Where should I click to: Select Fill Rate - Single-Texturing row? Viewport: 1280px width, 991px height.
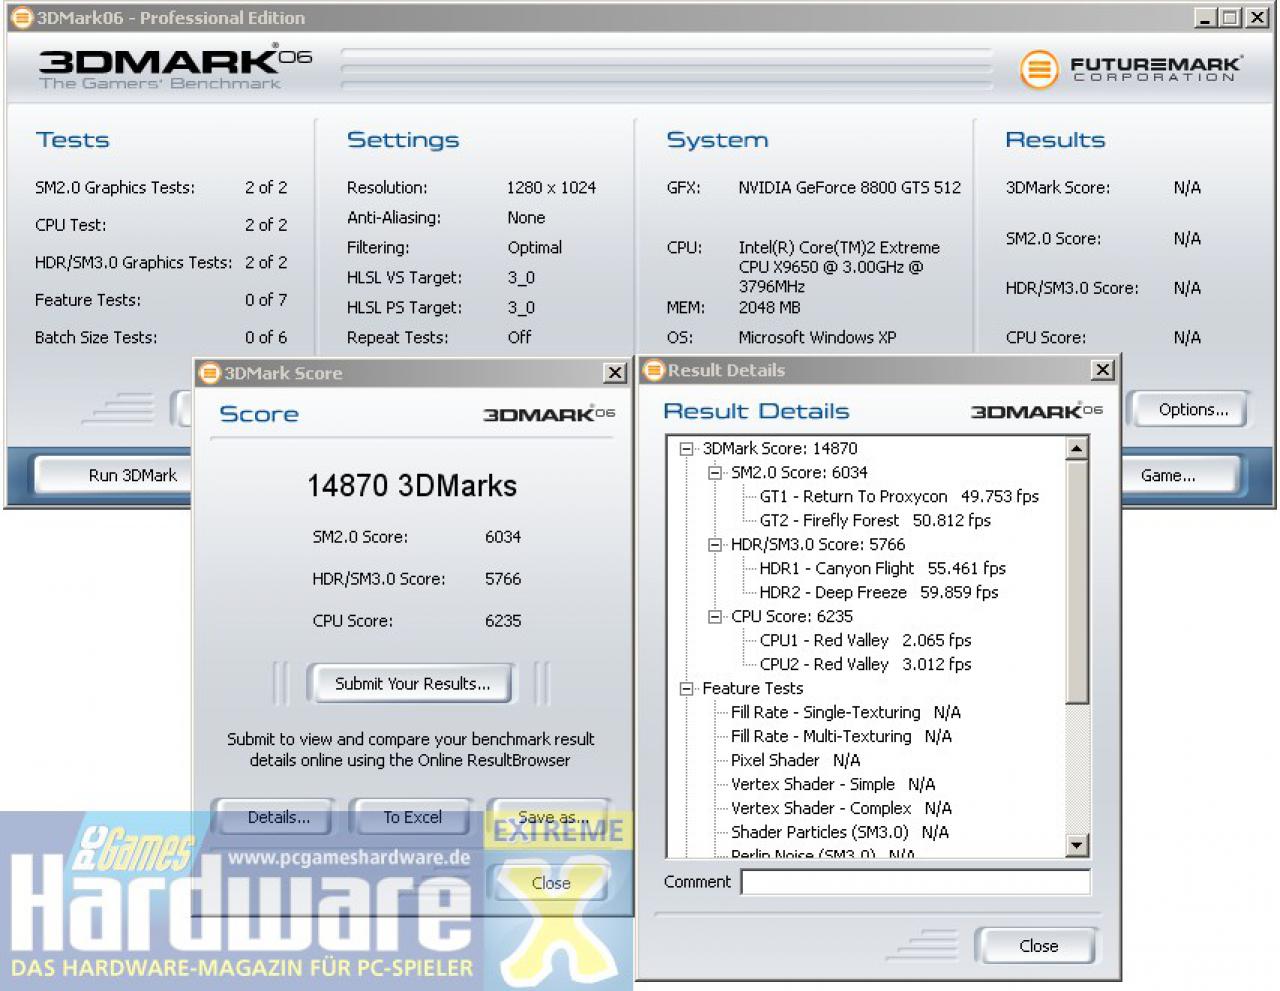click(x=845, y=713)
